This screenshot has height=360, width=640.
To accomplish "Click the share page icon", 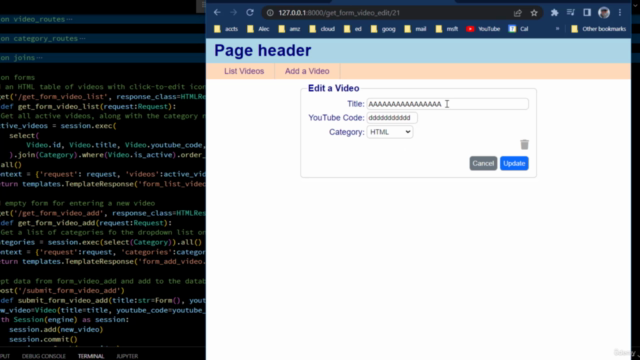I will (x=518, y=13).
